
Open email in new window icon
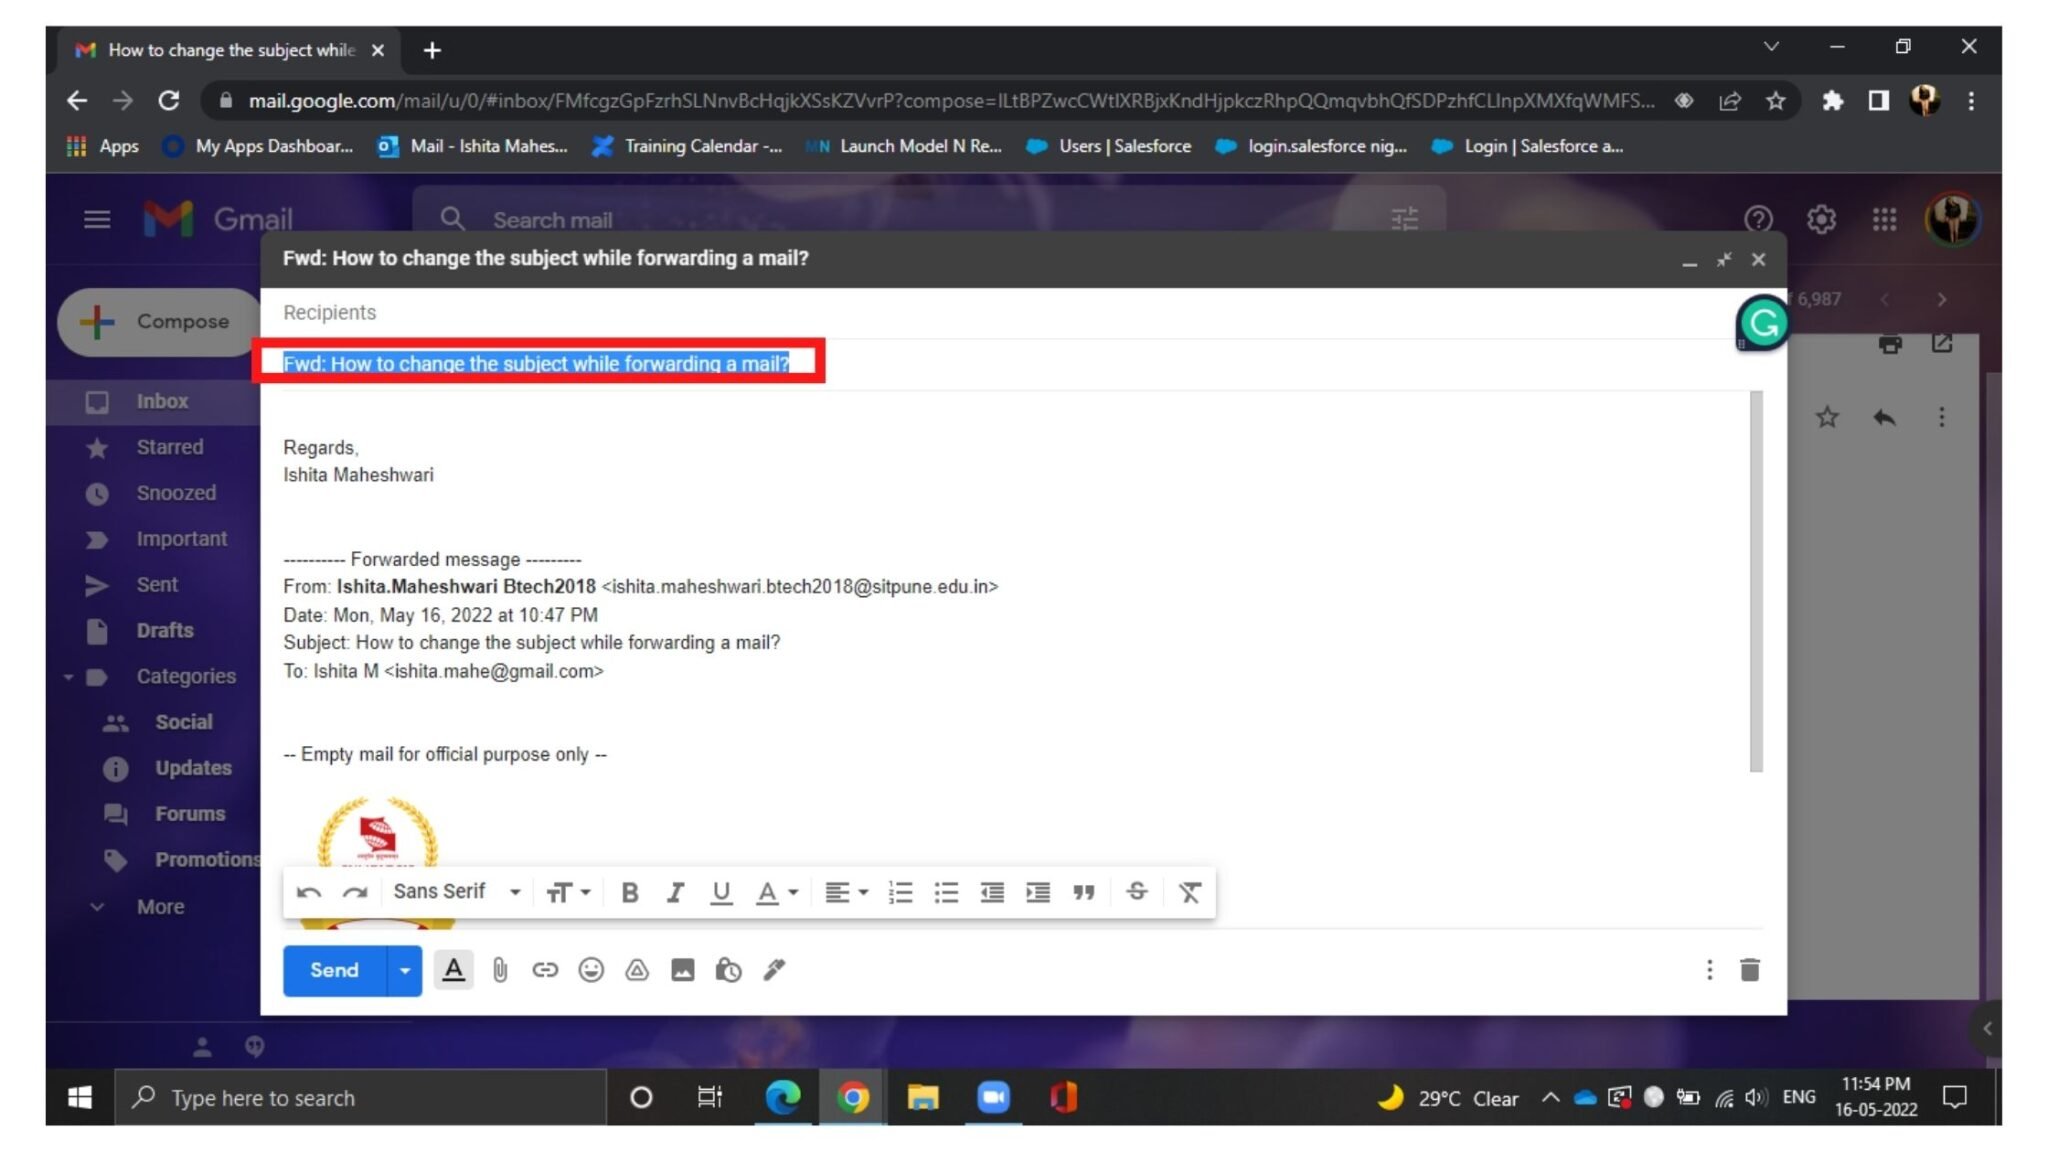pyautogui.click(x=1941, y=343)
